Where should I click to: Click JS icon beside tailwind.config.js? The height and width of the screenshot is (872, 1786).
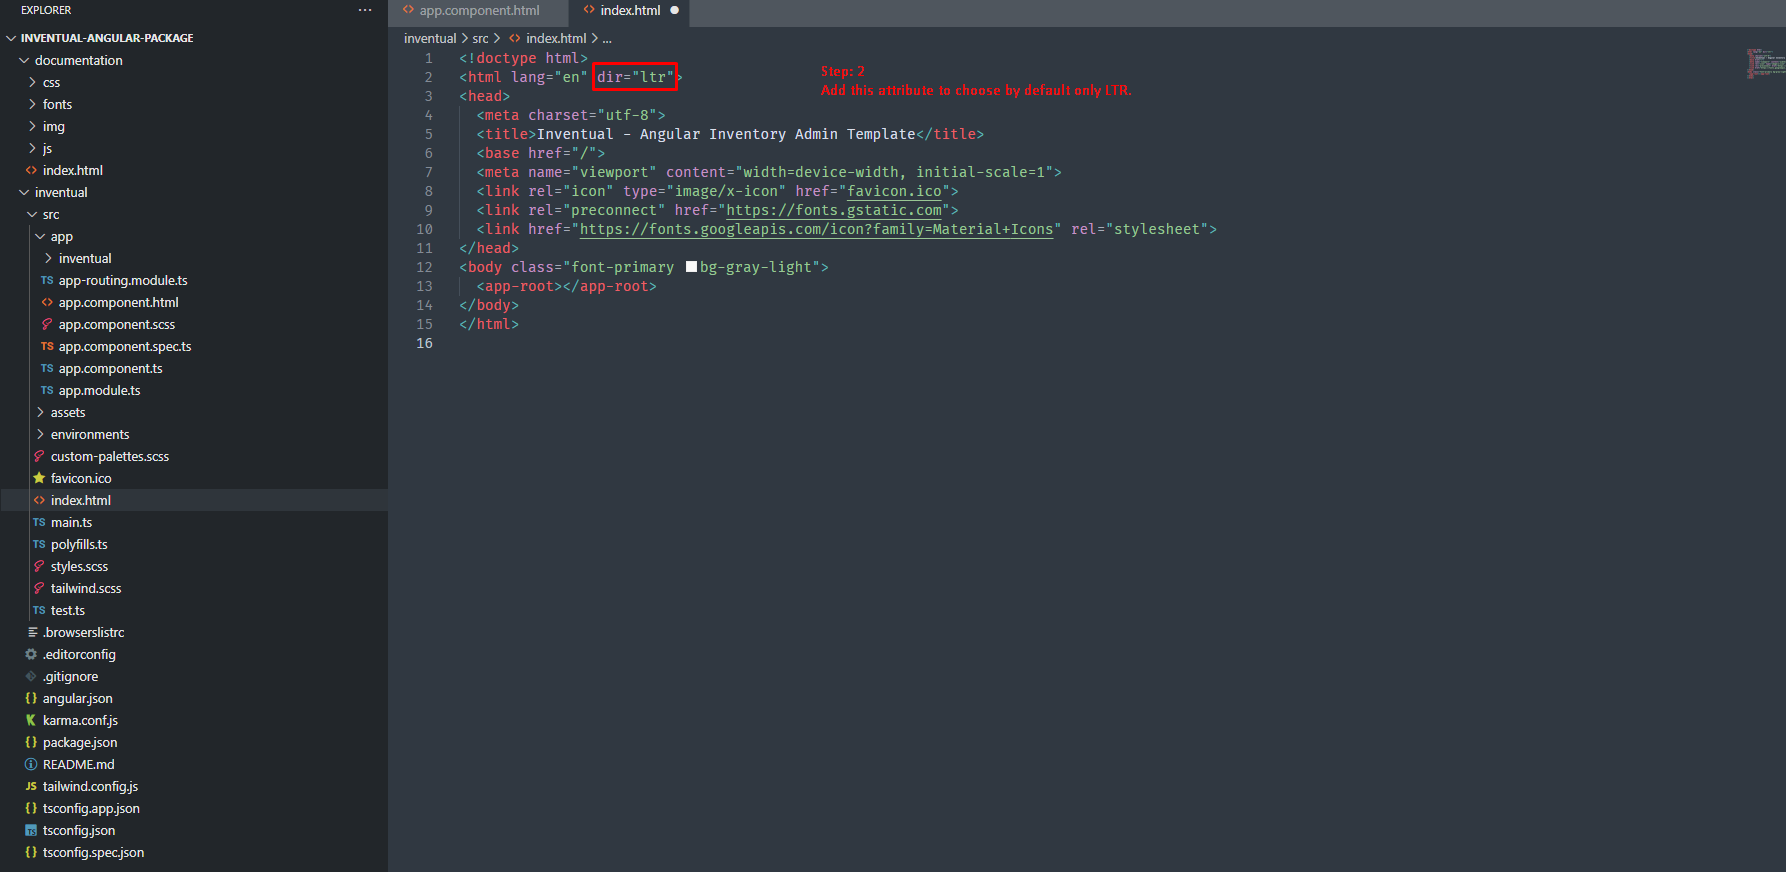pos(31,786)
